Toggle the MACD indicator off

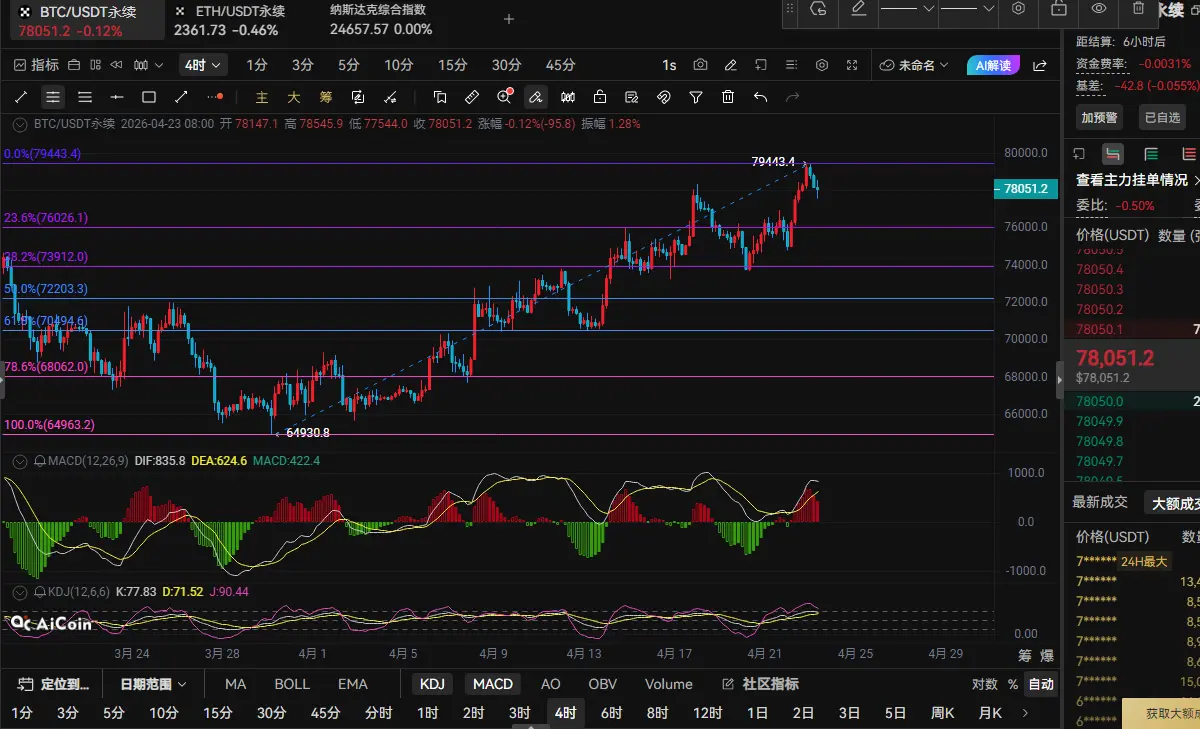point(492,684)
